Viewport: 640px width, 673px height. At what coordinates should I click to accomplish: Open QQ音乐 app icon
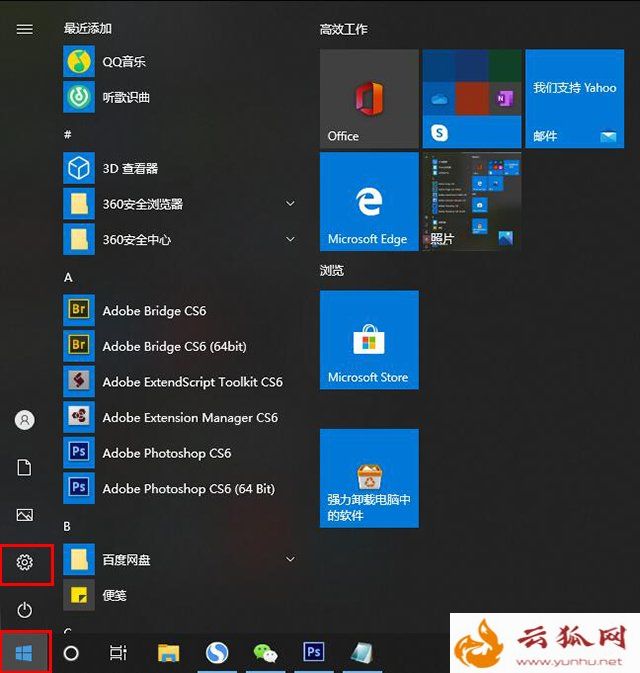tap(79, 61)
